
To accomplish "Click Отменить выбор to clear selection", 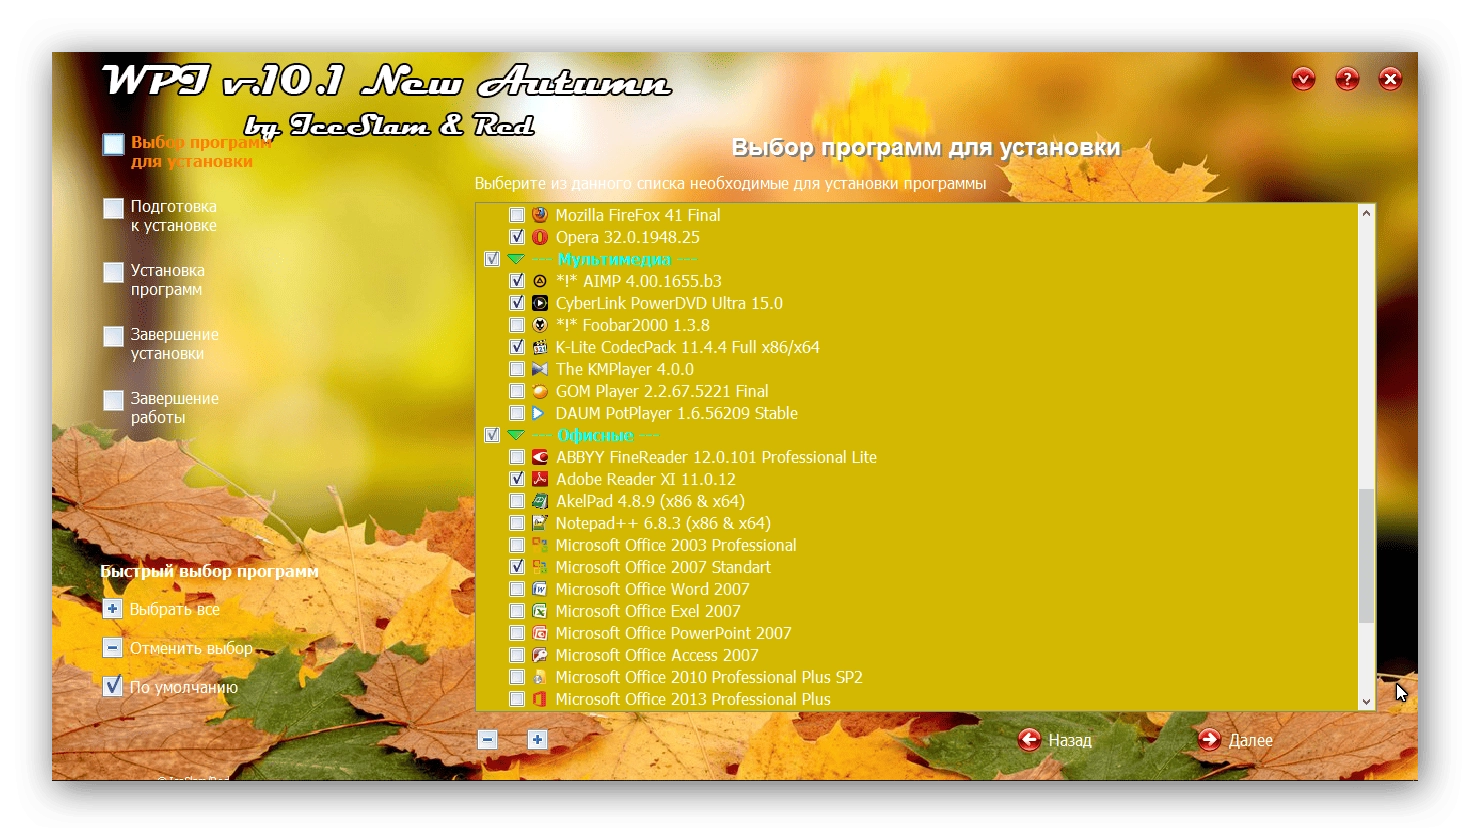I will coord(191,648).
